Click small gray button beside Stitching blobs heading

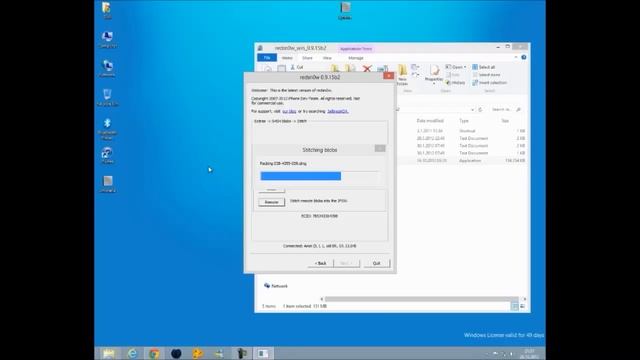coord(380,149)
